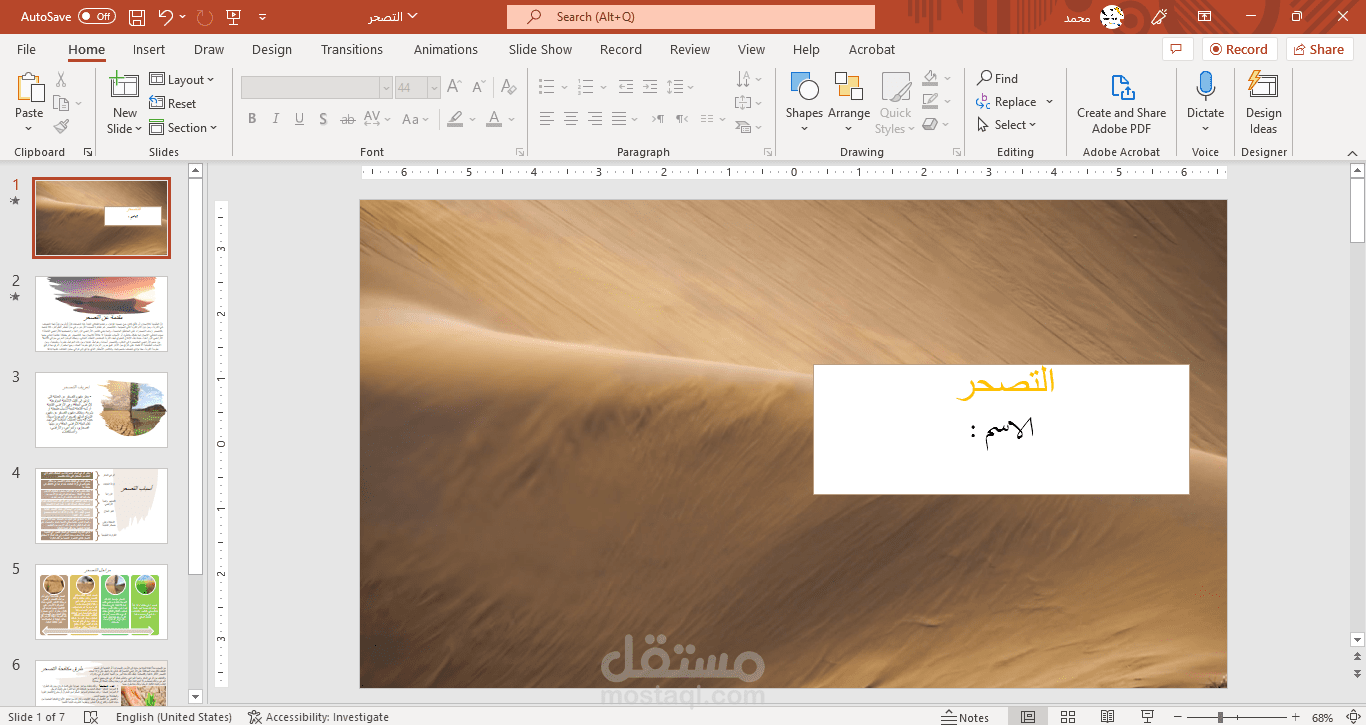
Task: Click the Create and Share Adobe PDF icon
Action: [x=1122, y=87]
